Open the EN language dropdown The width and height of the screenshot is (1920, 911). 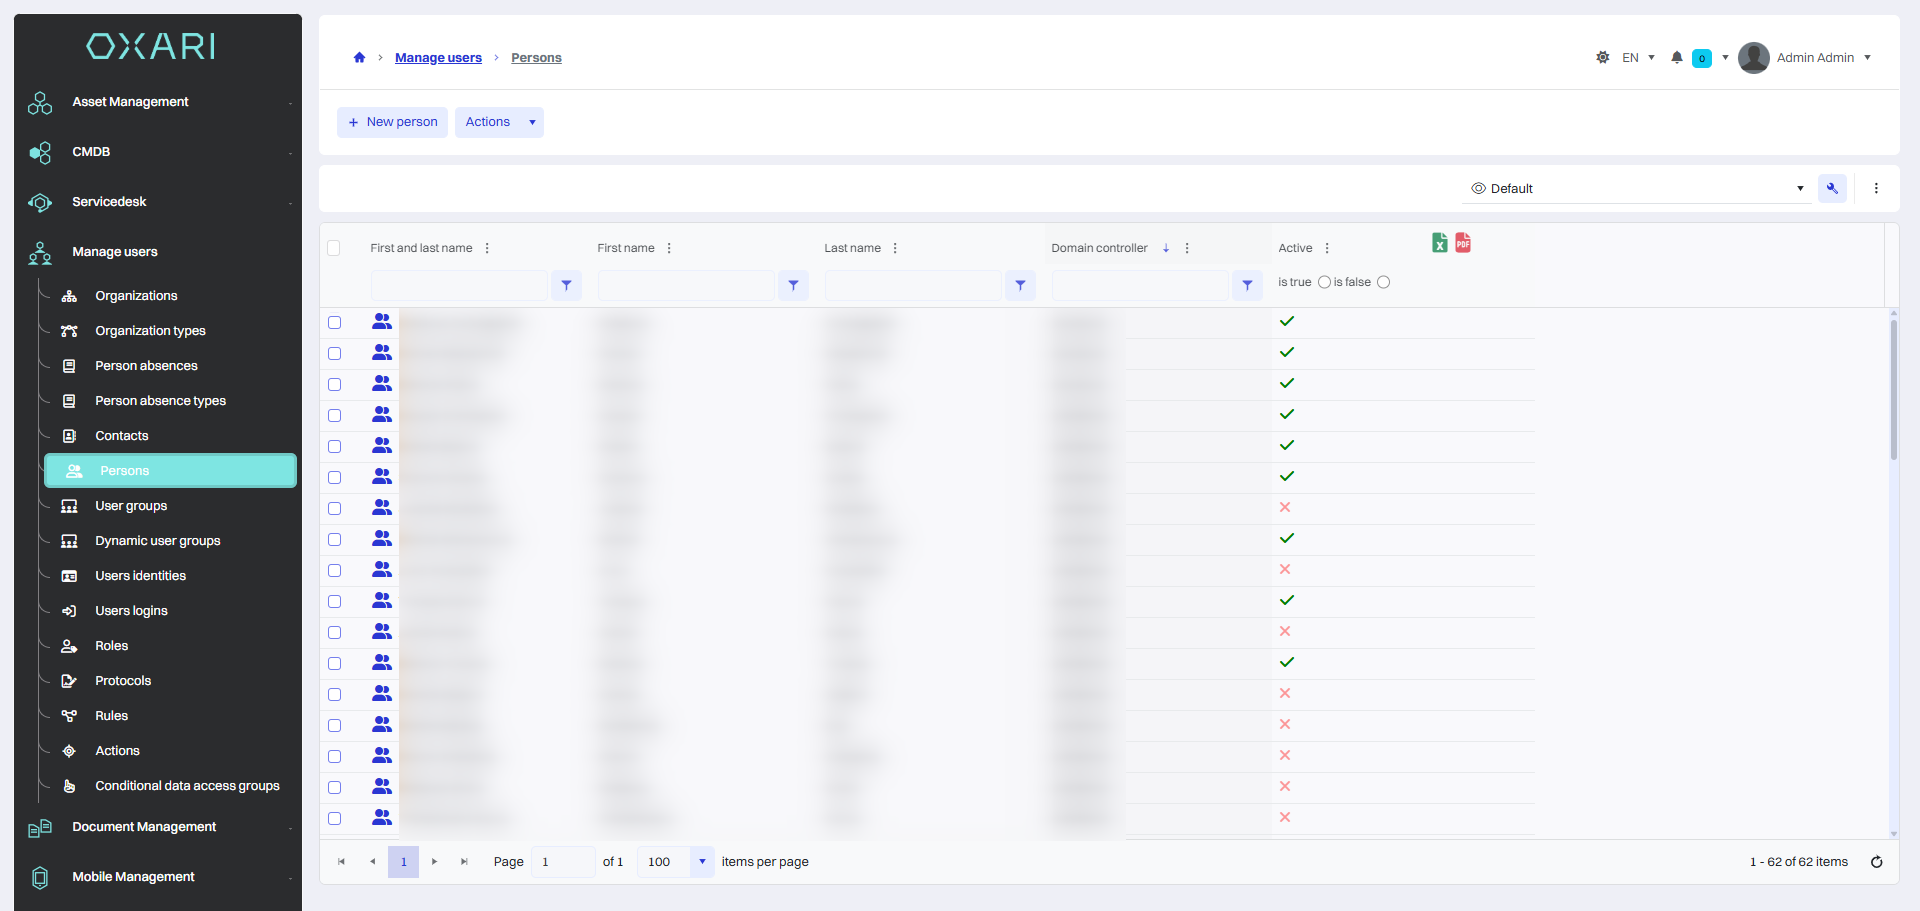pyautogui.click(x=1638, y=57)
